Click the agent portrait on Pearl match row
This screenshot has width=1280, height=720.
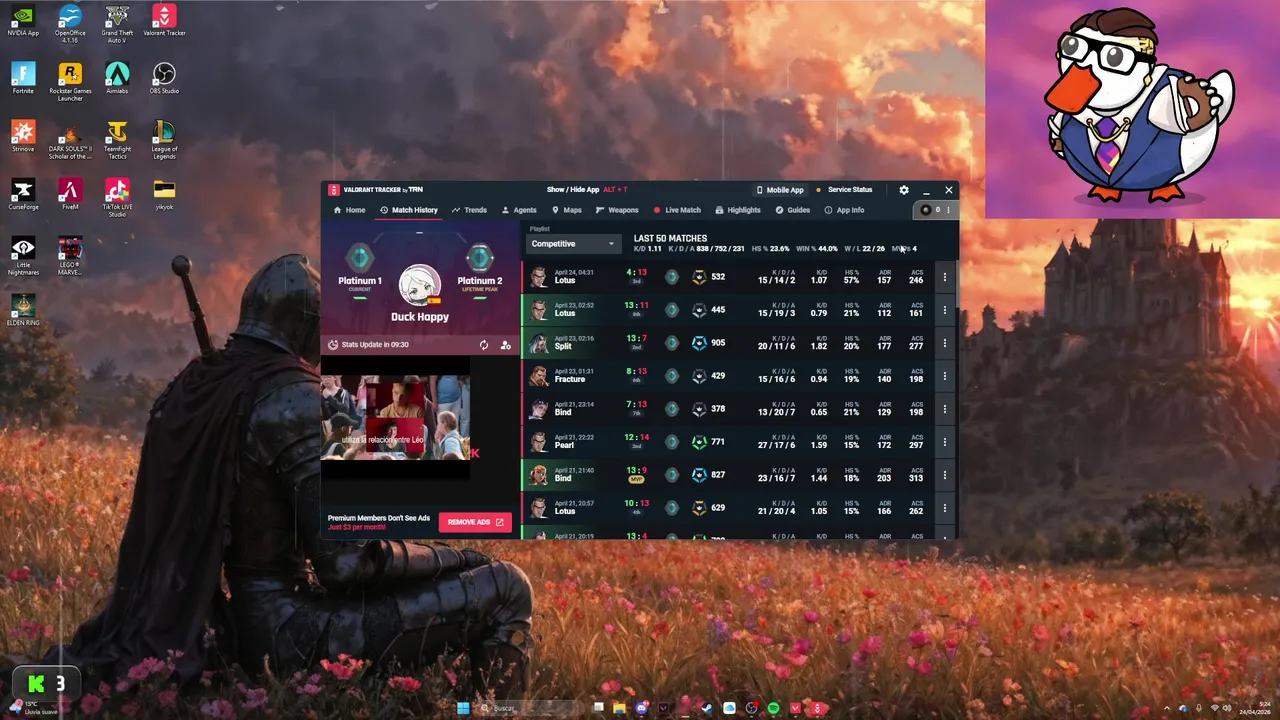click(539, 442)
